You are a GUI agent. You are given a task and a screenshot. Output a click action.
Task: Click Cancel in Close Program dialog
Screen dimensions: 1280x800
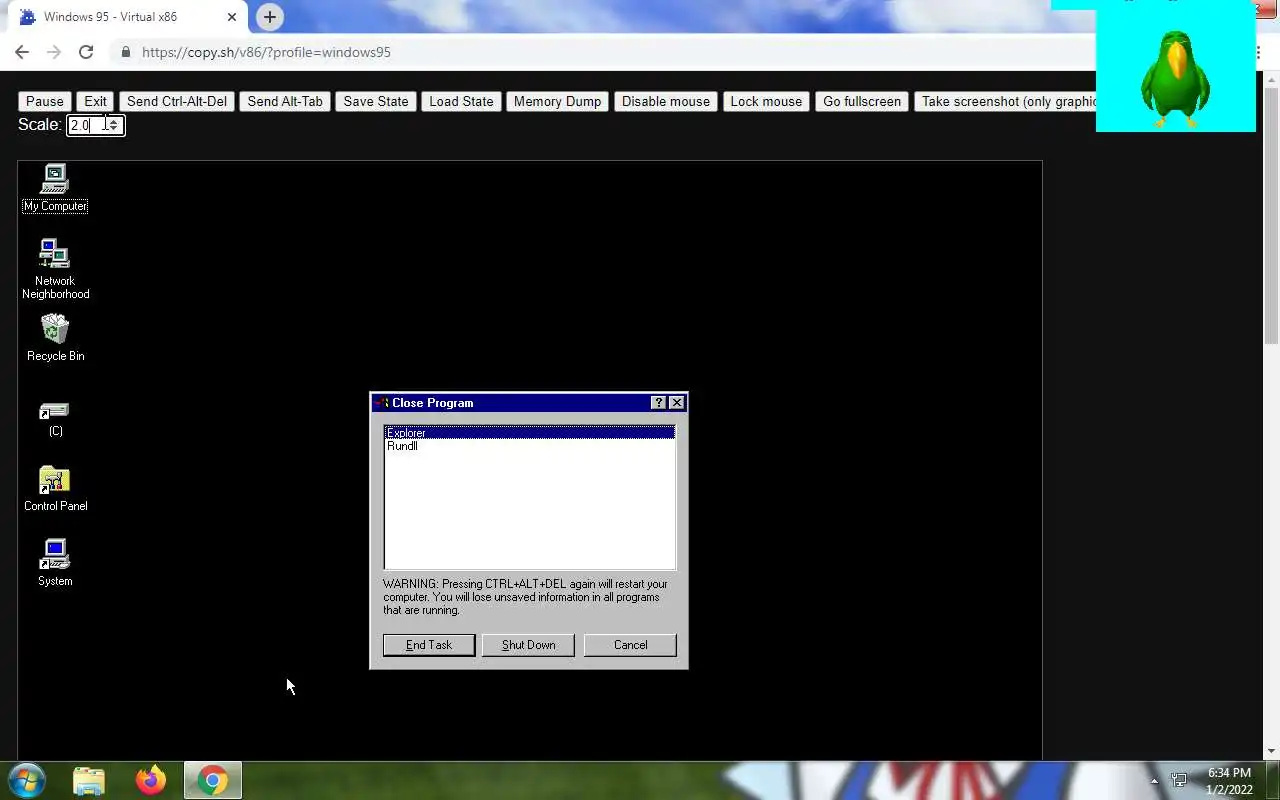point(630,645)
